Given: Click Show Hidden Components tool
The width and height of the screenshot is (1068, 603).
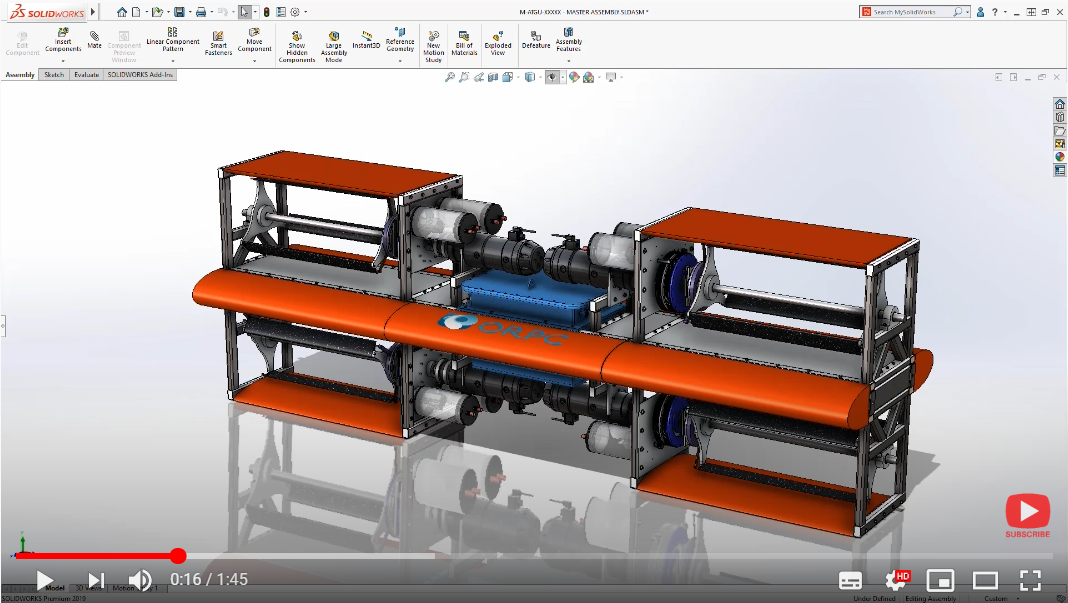Looking at the screenshot, I should click(x=297, y=46).
